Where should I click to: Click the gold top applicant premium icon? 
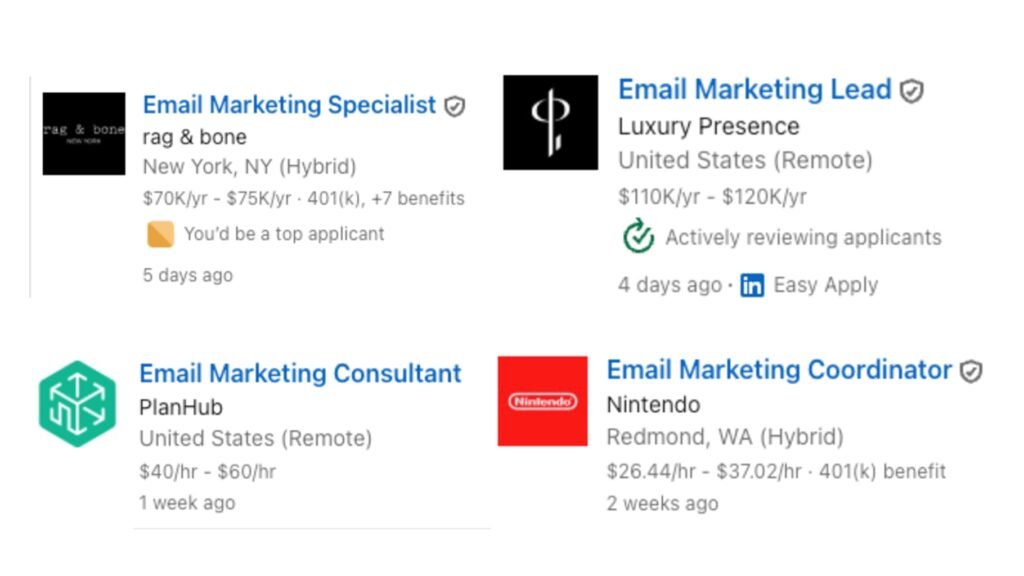click(160, 234)
